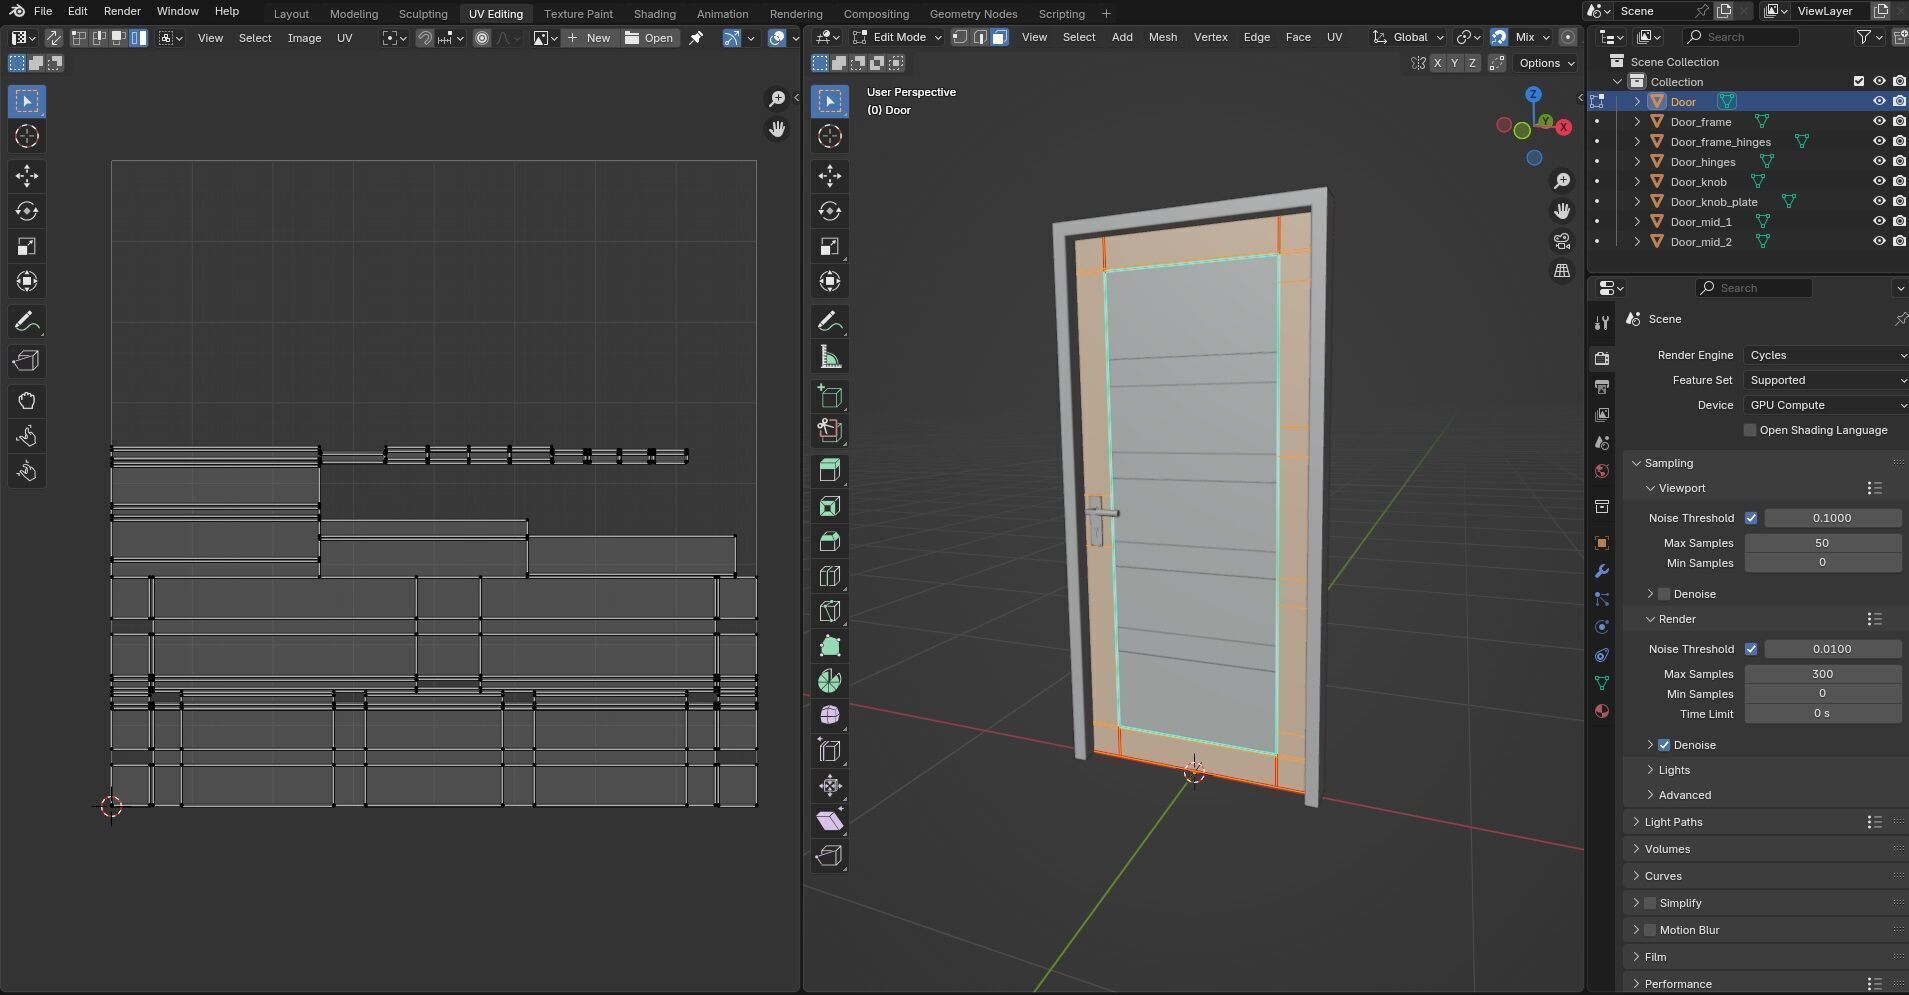Enable Open Shading Language checkbox
Image resolution: width=1909 pixels, height=995 pixels.
point(1750,430)
